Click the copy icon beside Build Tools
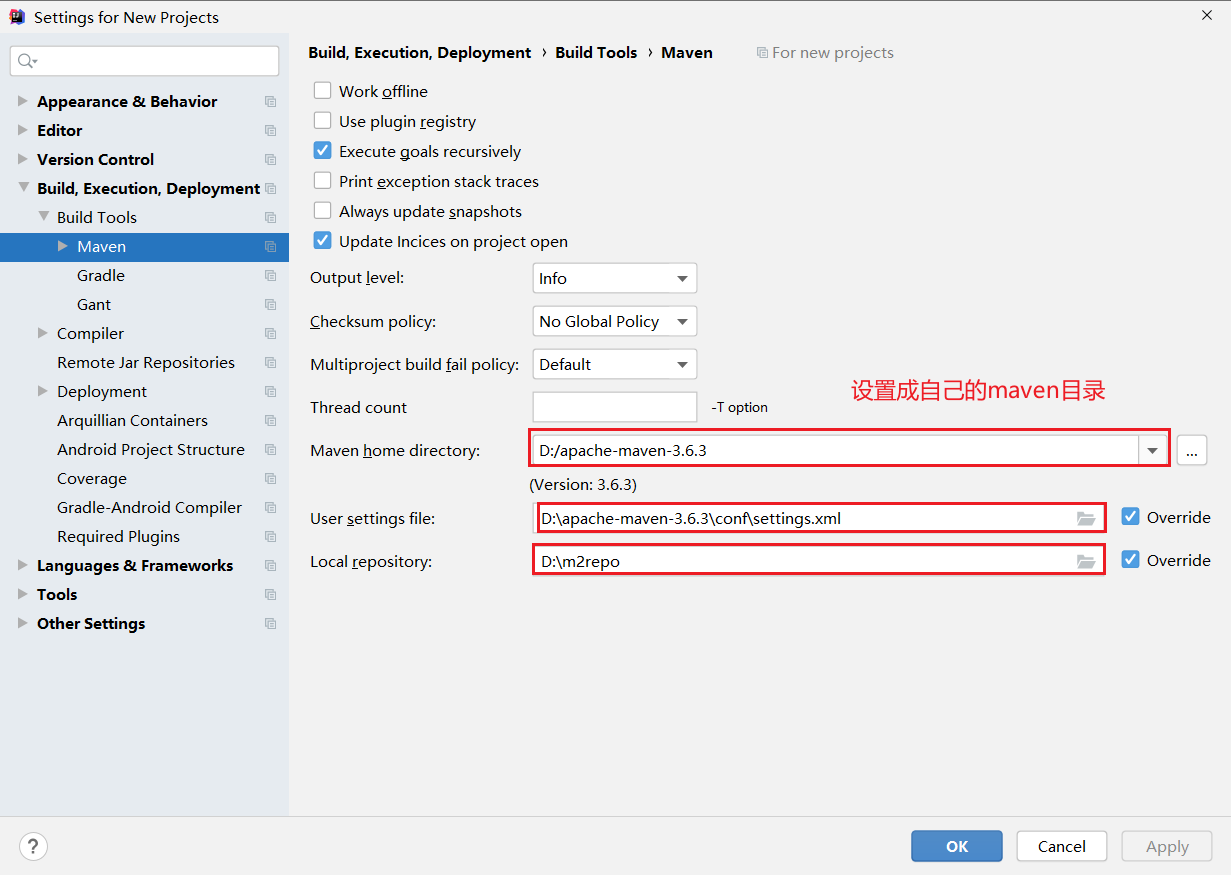Viewport: 1231px width, 875px height. 270,217
